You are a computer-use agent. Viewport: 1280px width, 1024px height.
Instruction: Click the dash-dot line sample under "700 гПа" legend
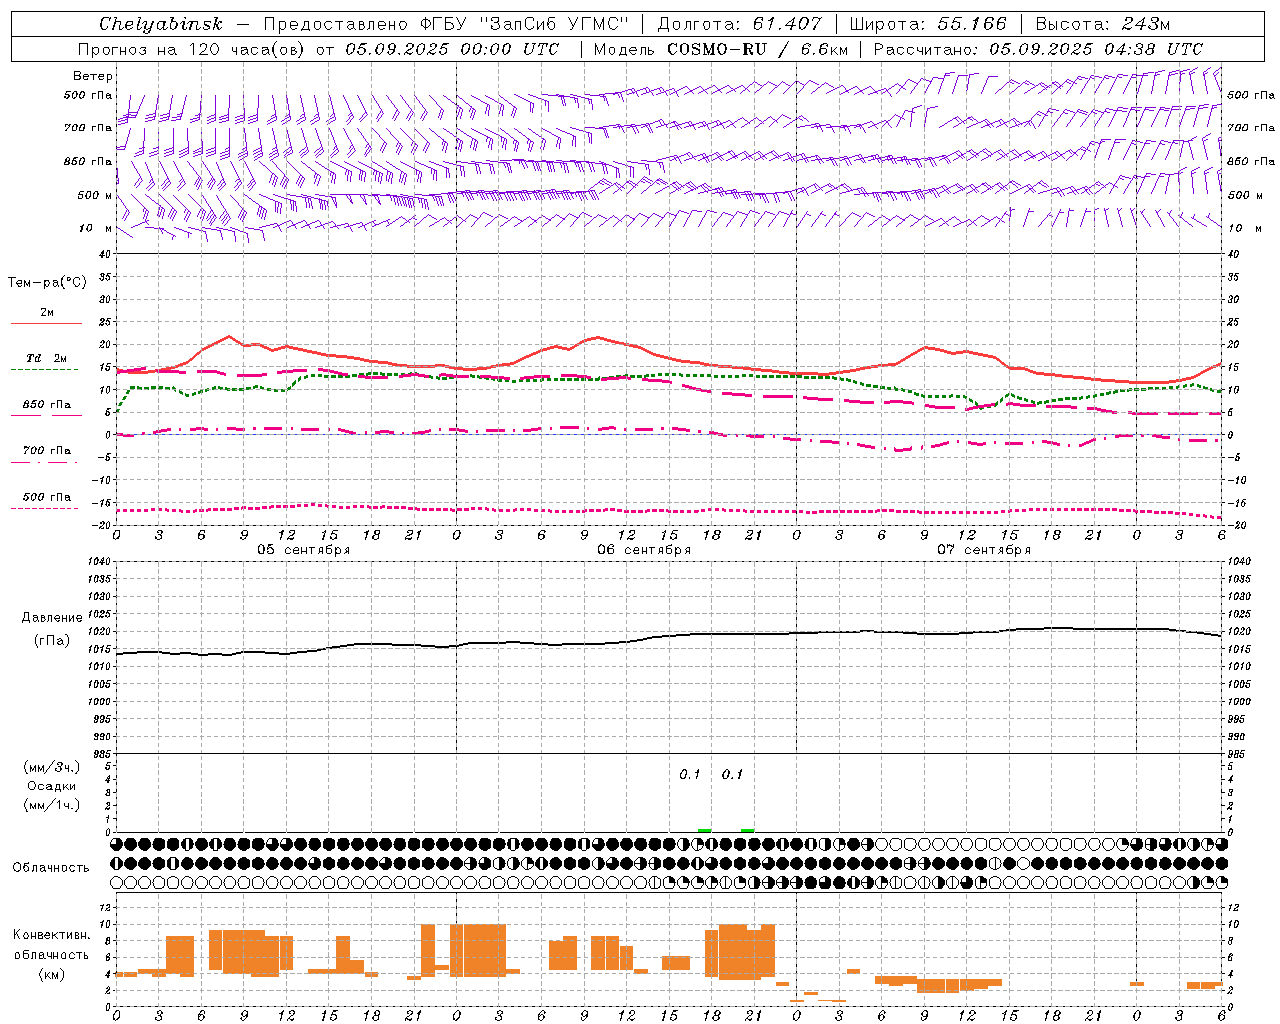tap(44, 463)
